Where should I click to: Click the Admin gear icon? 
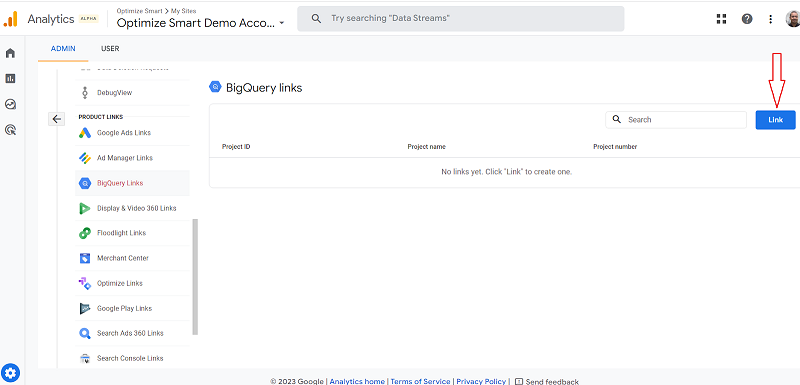tap(11, 373)
